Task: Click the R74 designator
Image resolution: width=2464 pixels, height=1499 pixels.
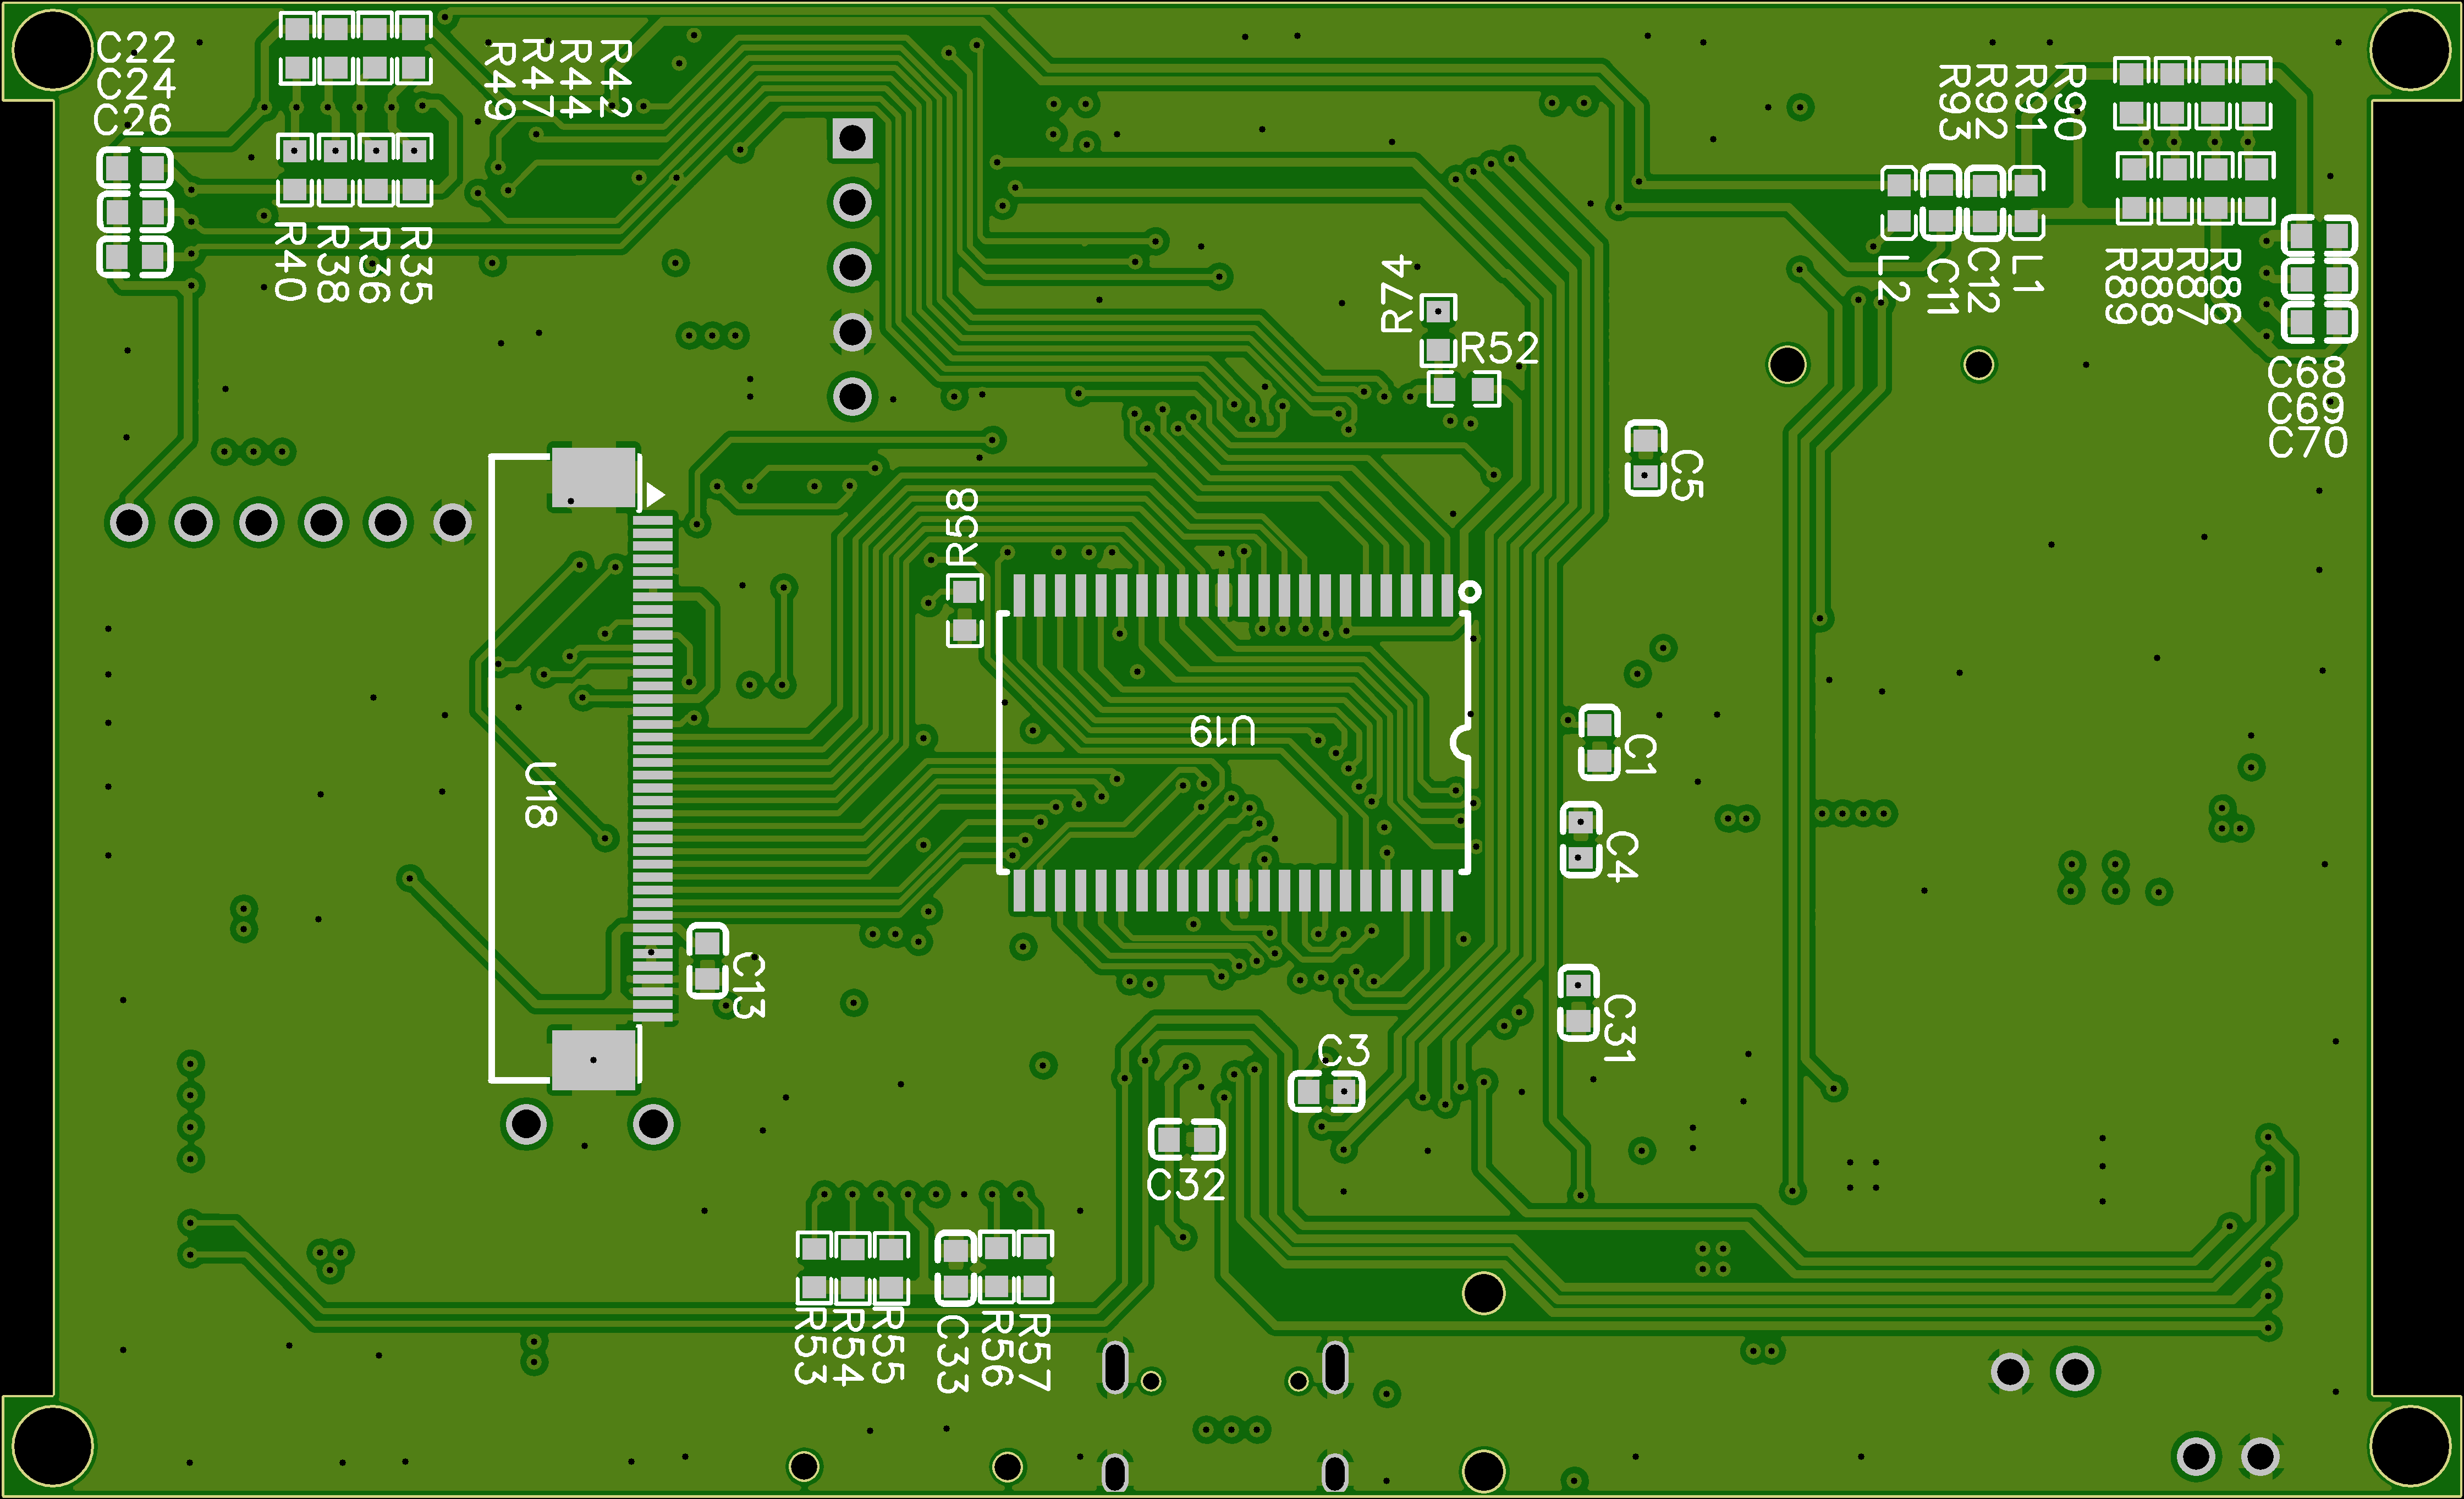Action: 1396,293
